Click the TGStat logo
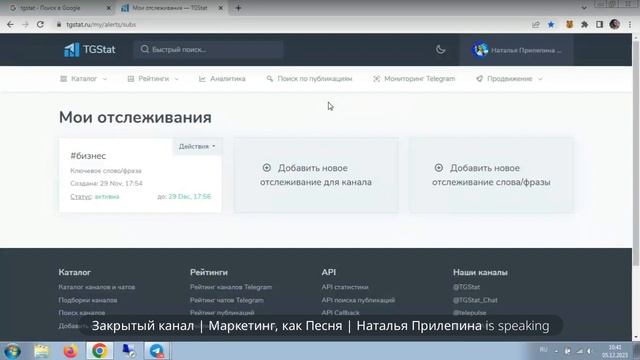This screenshot has width=640, height=360. pos(89,50)
